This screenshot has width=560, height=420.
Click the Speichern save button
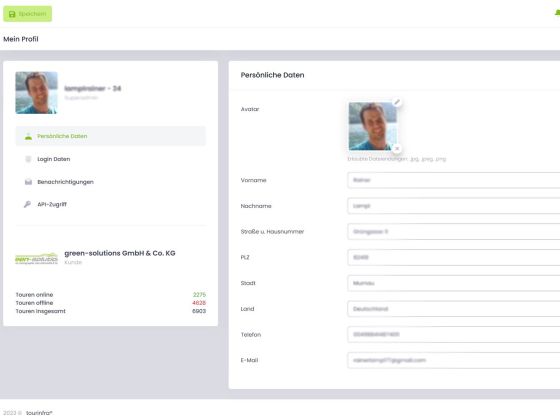(x=28, y=14)
